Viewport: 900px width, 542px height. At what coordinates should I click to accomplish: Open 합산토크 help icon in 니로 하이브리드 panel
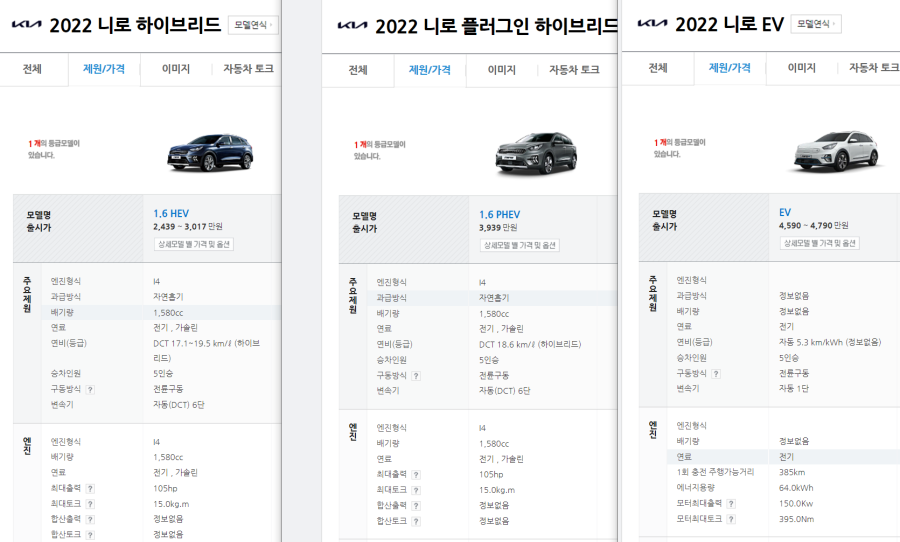click(90, 535)
